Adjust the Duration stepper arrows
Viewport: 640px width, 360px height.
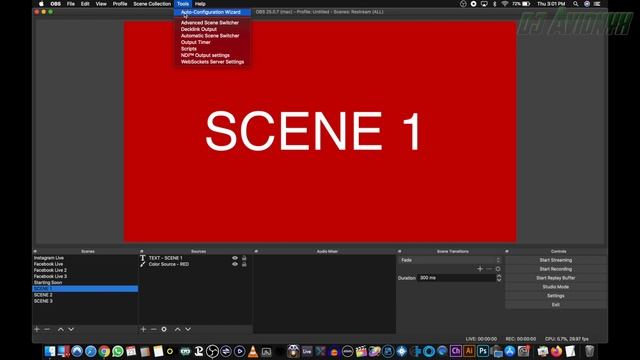(x=499, y=278)
